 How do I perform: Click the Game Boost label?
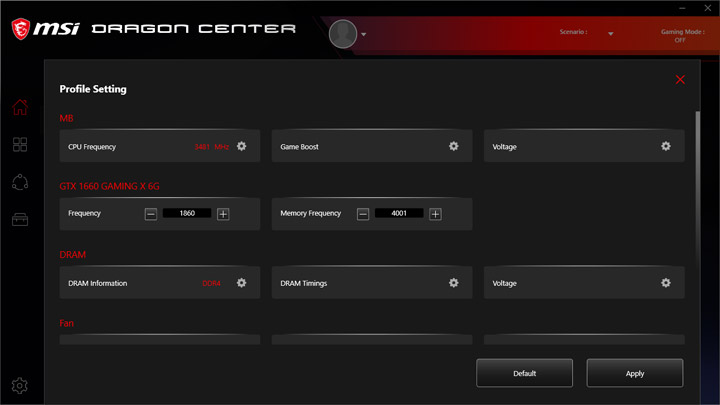click(299, 147)
